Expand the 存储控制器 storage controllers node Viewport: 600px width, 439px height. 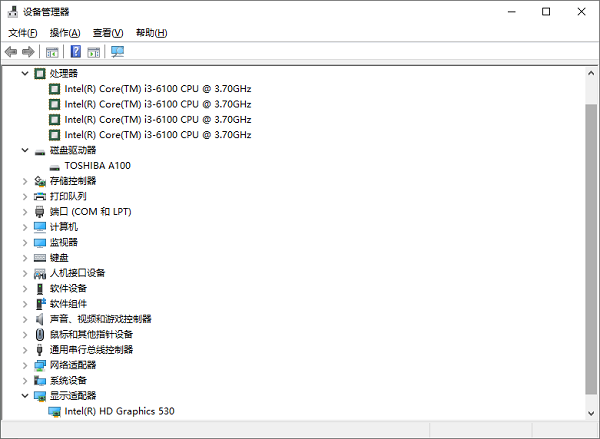point(25,181)
